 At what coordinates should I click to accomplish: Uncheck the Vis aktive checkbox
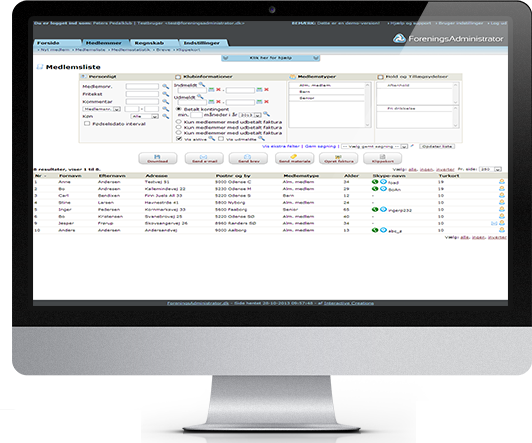179,139
